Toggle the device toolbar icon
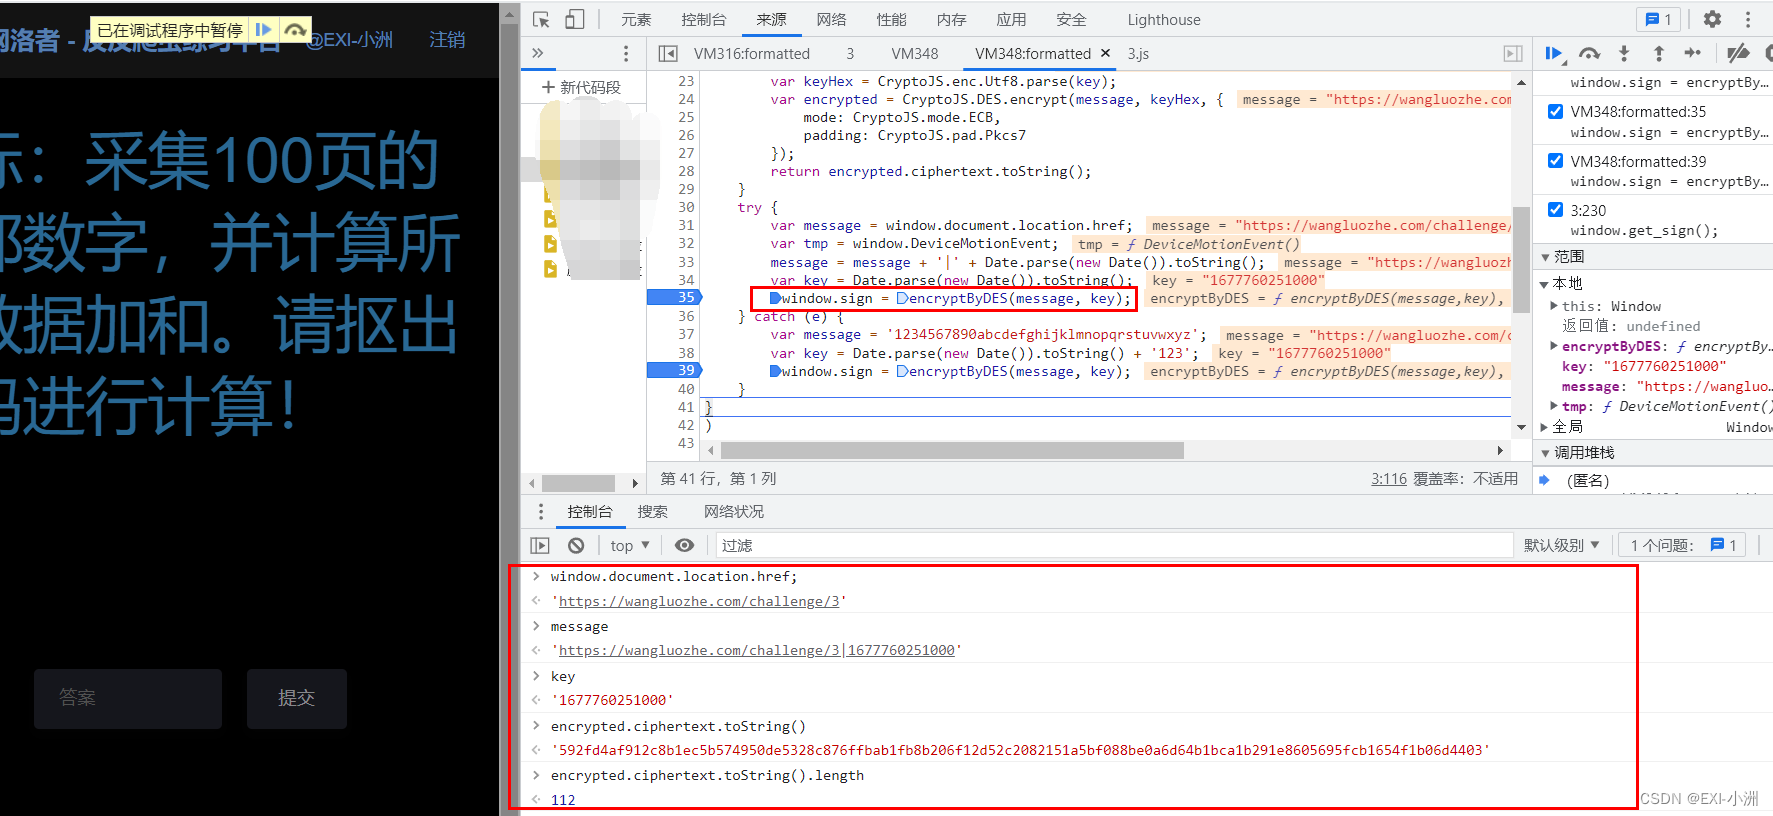The height and width of the screenshot is (816, 1773). tap(575, 19)
